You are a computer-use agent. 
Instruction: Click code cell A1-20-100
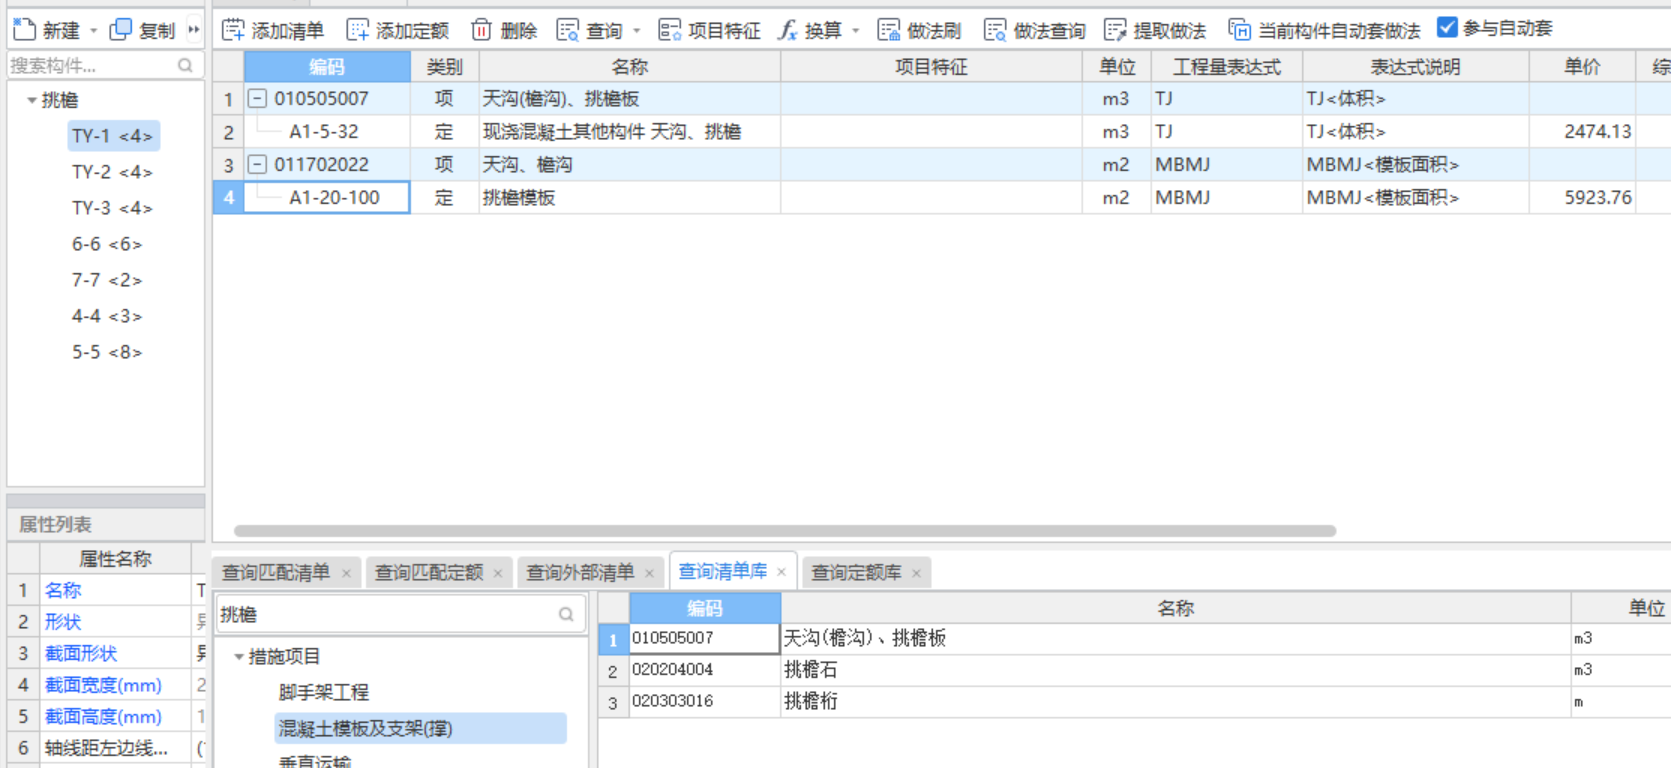coord(327,198)
